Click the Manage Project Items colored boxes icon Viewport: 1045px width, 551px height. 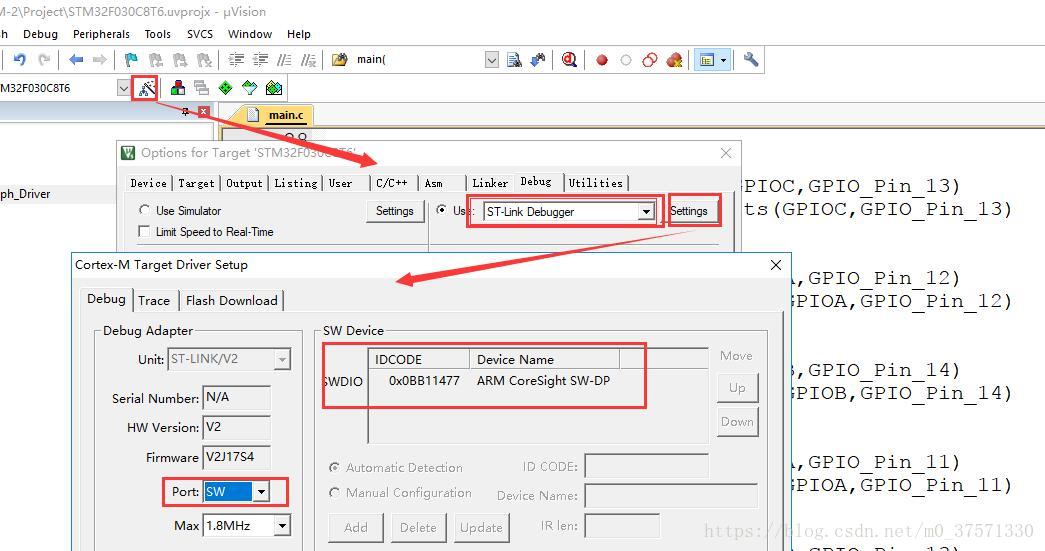coord(178,88)
